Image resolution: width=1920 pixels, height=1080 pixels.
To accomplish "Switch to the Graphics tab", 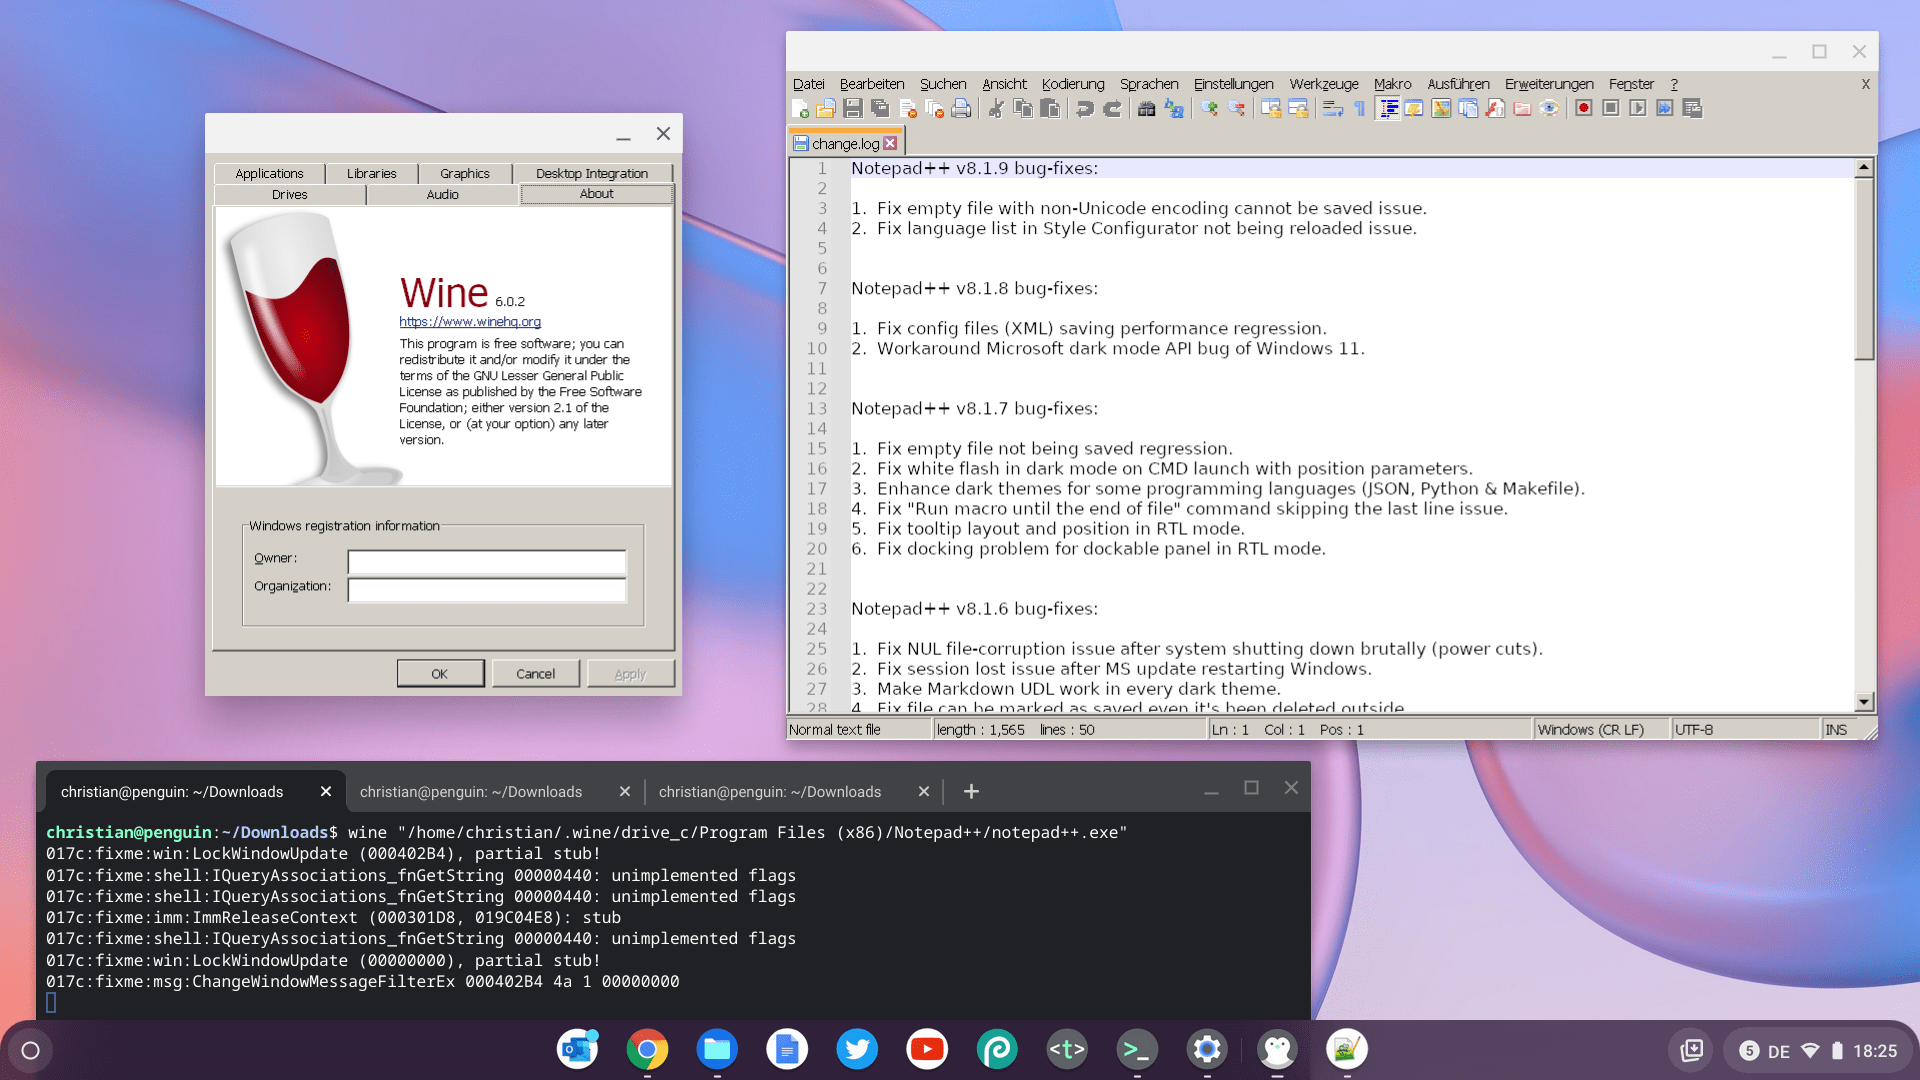I will click(x=465, y=173).
